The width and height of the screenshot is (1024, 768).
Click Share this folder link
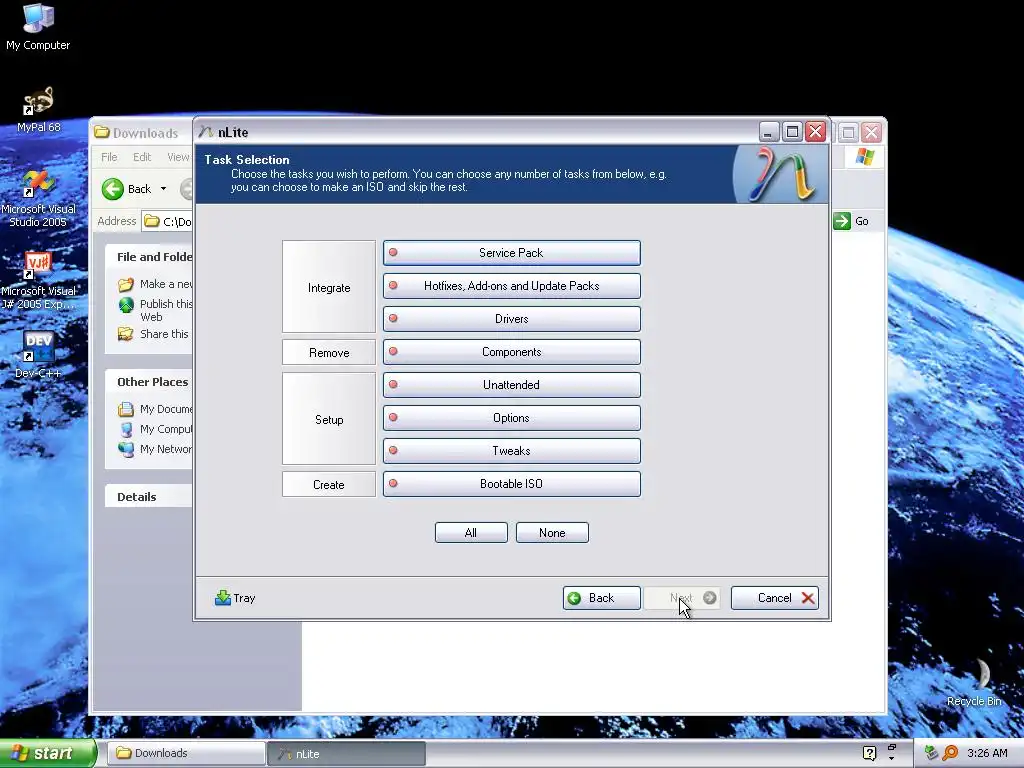pos(153,334)
